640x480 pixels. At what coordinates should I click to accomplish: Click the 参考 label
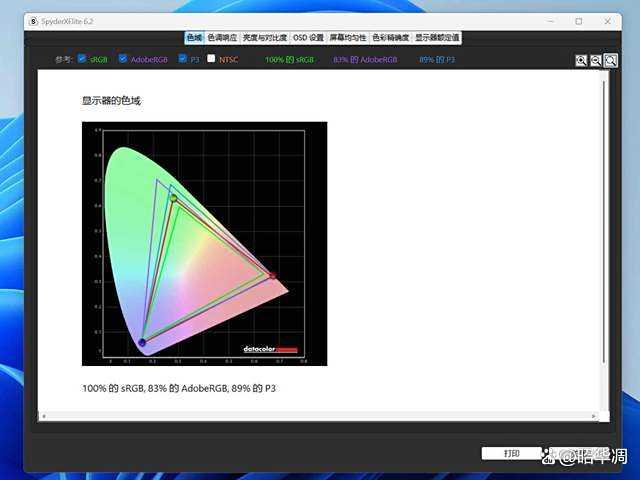pos(64,60)
